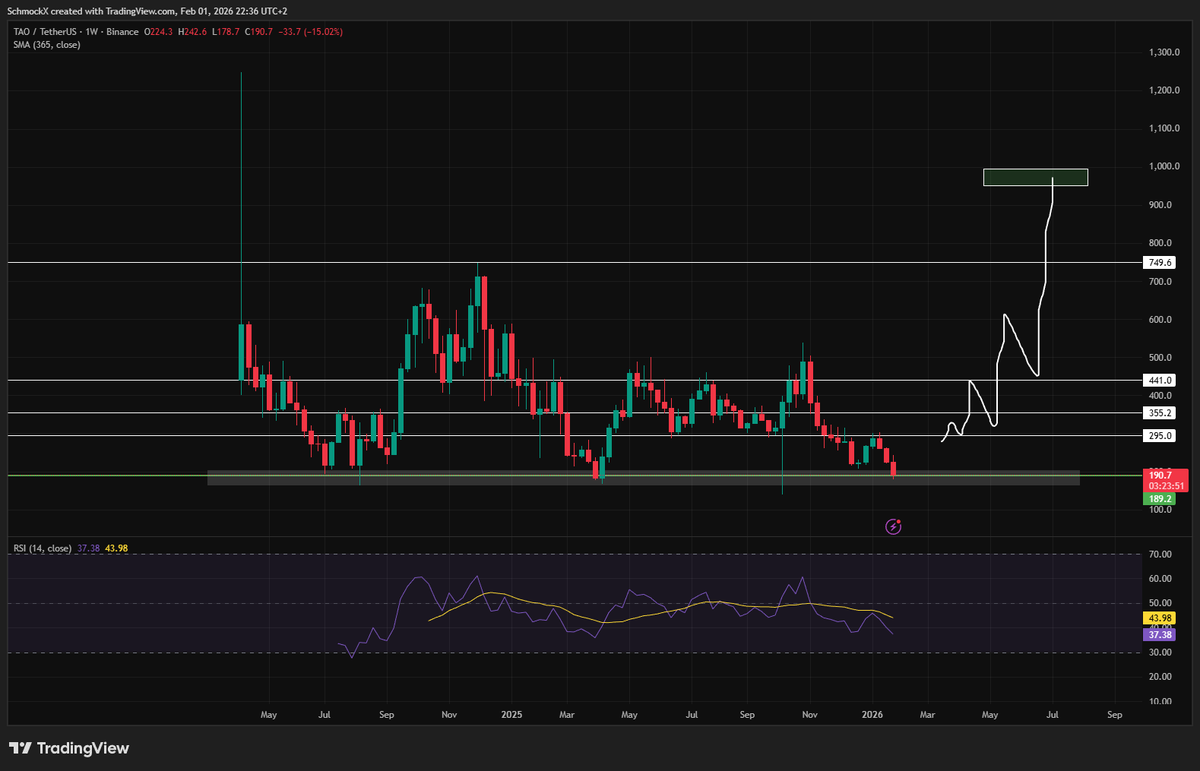Select the green target box drawing
Screen dimensions: 1200x771
click(1036, 177)
